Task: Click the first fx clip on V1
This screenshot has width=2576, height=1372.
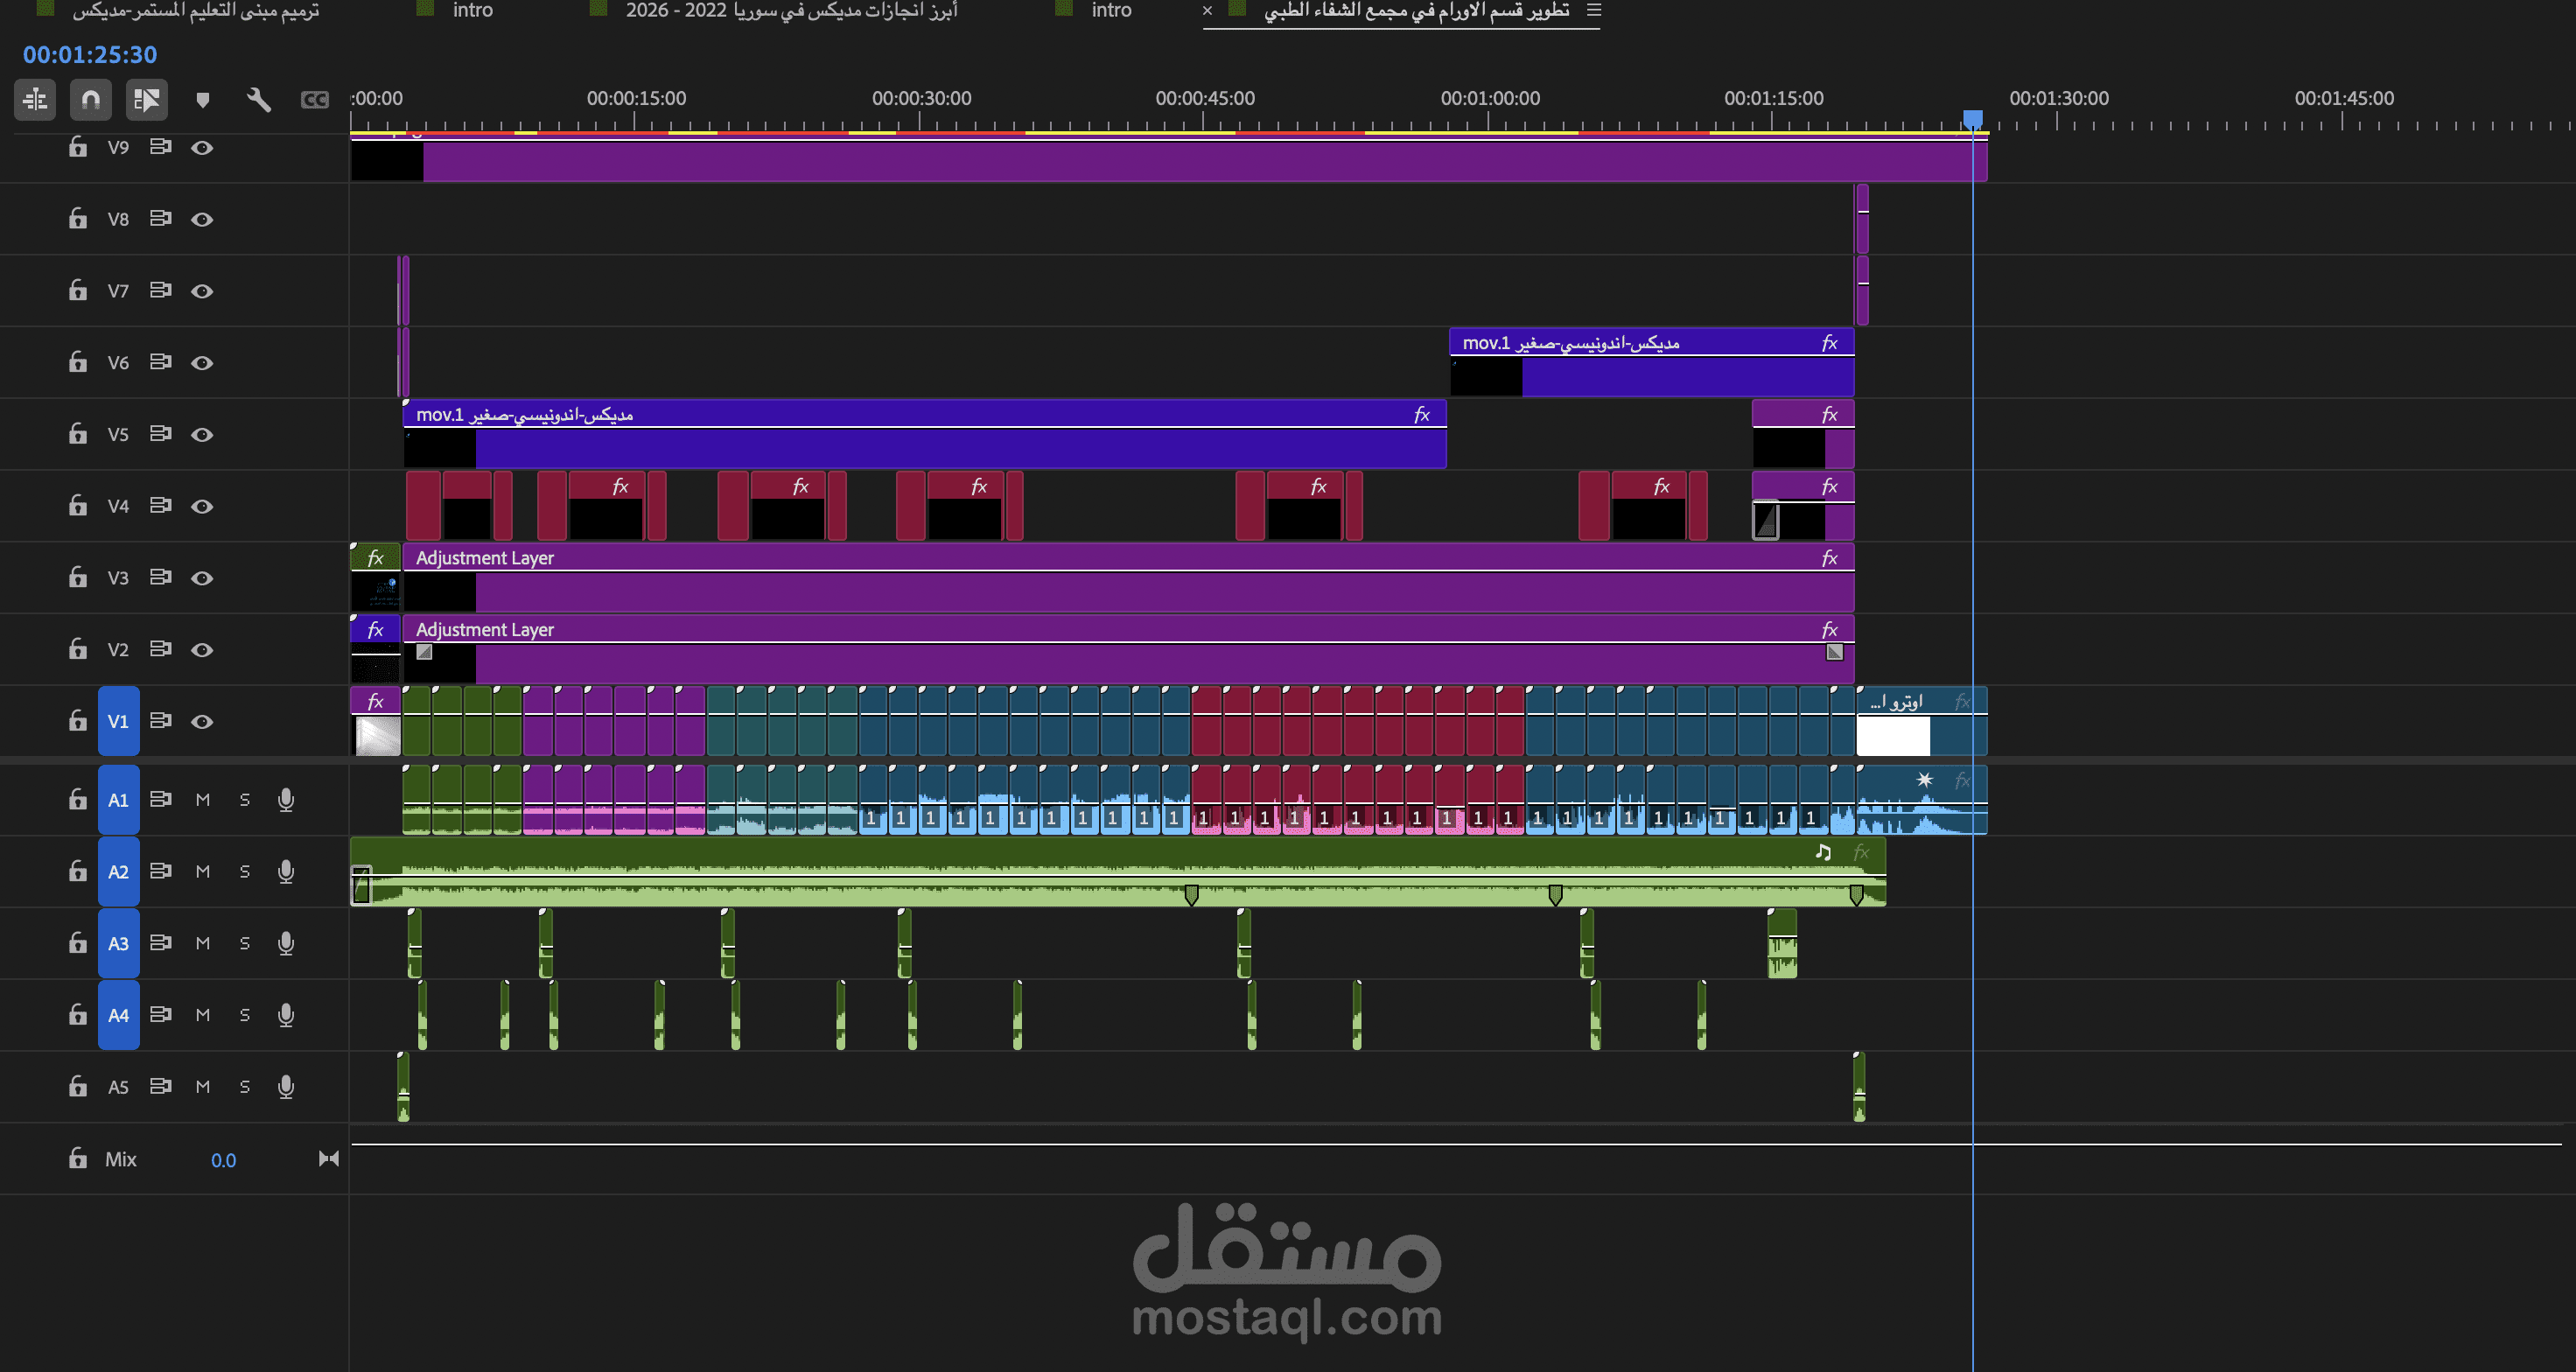Action: tap(376, 721)
